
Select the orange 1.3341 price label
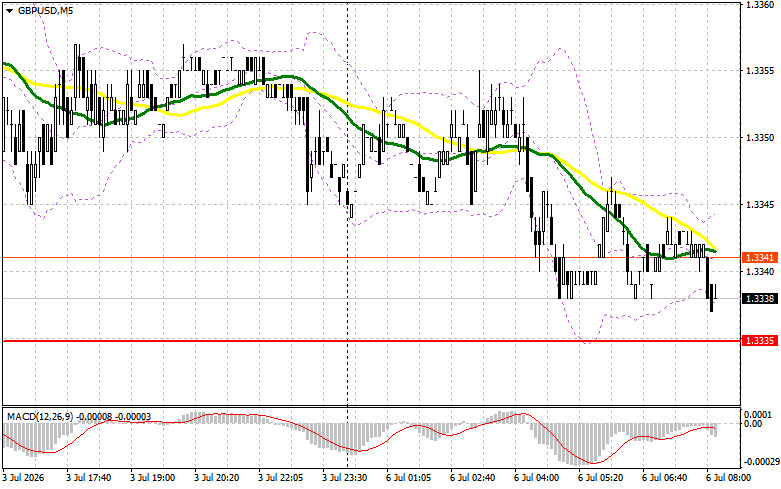click(760, 257)
